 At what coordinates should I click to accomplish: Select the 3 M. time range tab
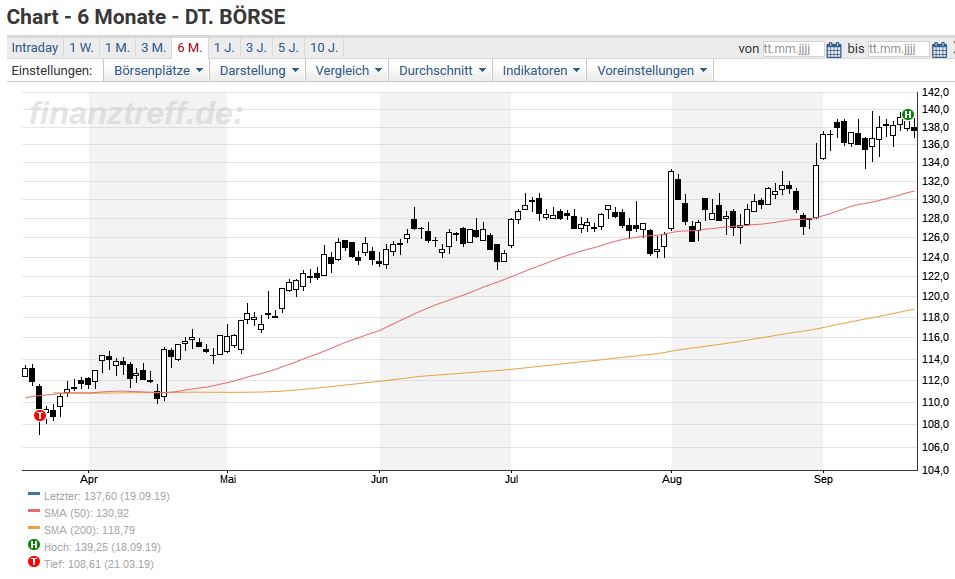coord(153,47)
